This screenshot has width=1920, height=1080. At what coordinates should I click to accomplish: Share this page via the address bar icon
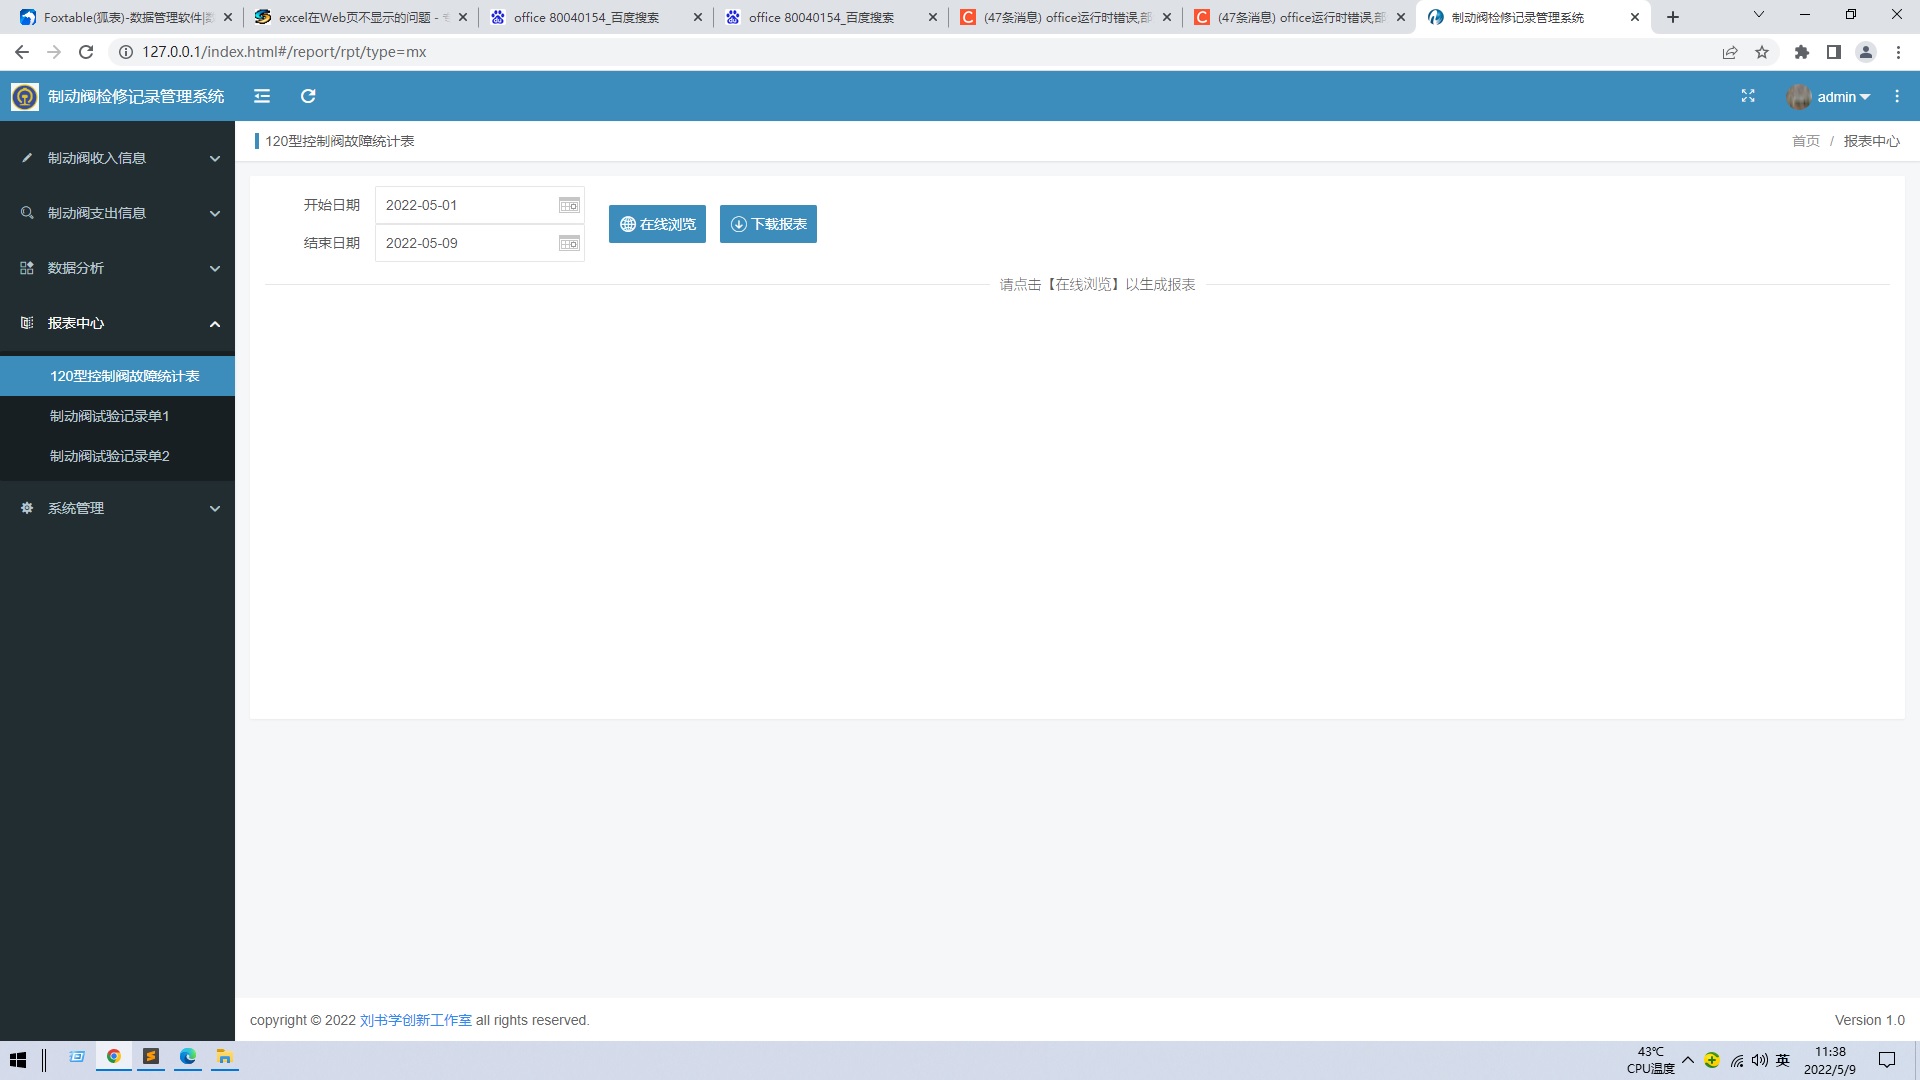tap(1730, 52)
